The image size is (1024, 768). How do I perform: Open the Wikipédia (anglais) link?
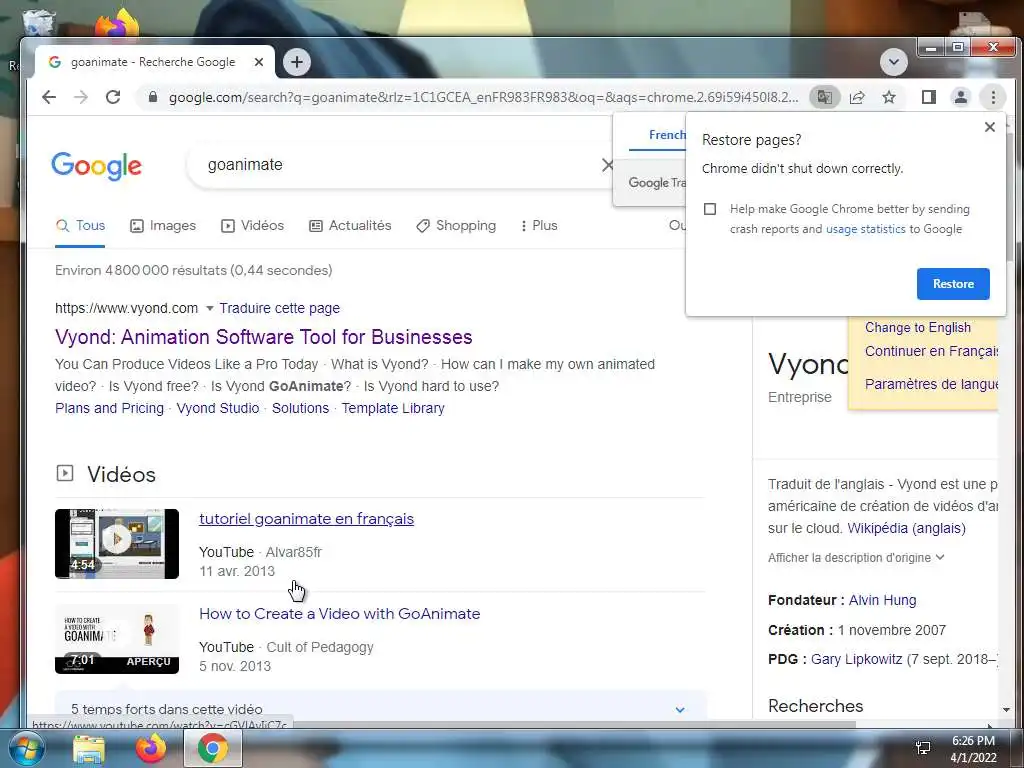pos(906,528)
